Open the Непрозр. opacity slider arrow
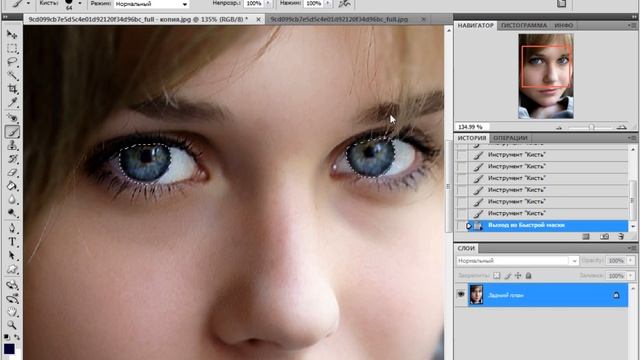The image size is (640, 360). point(268,4)
